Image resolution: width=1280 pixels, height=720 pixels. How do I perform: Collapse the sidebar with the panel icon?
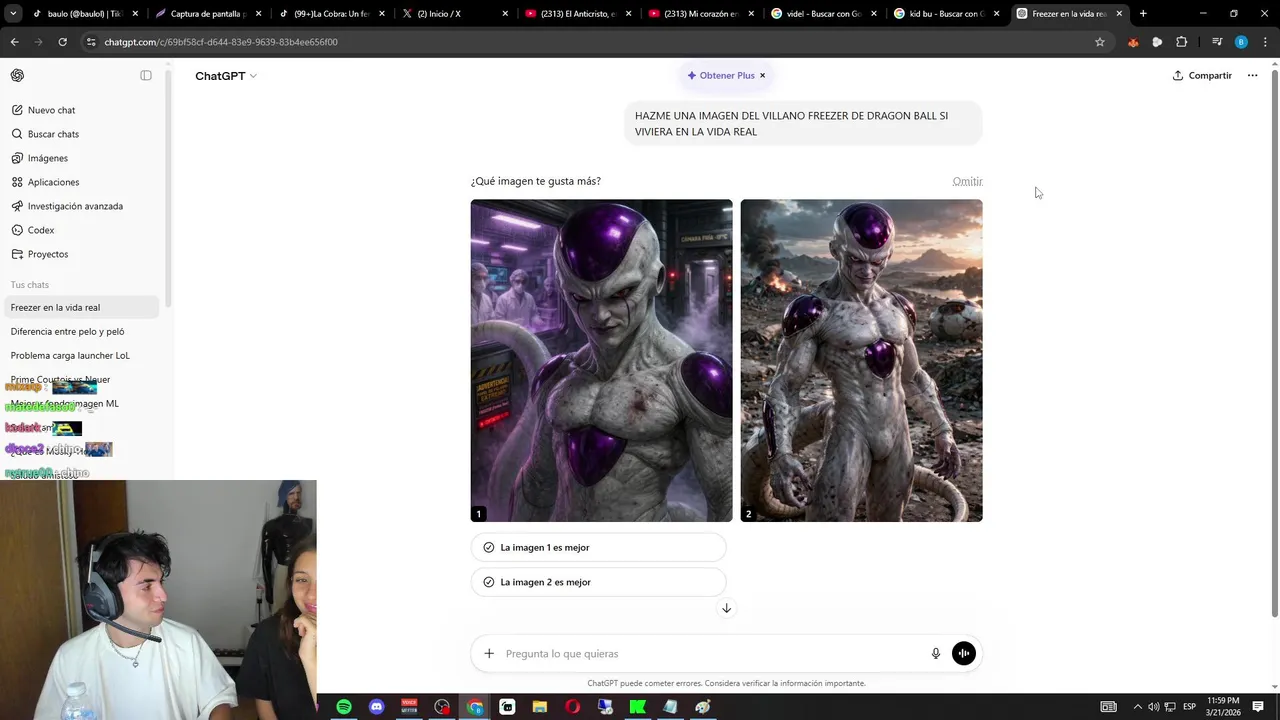click(146, 76)
